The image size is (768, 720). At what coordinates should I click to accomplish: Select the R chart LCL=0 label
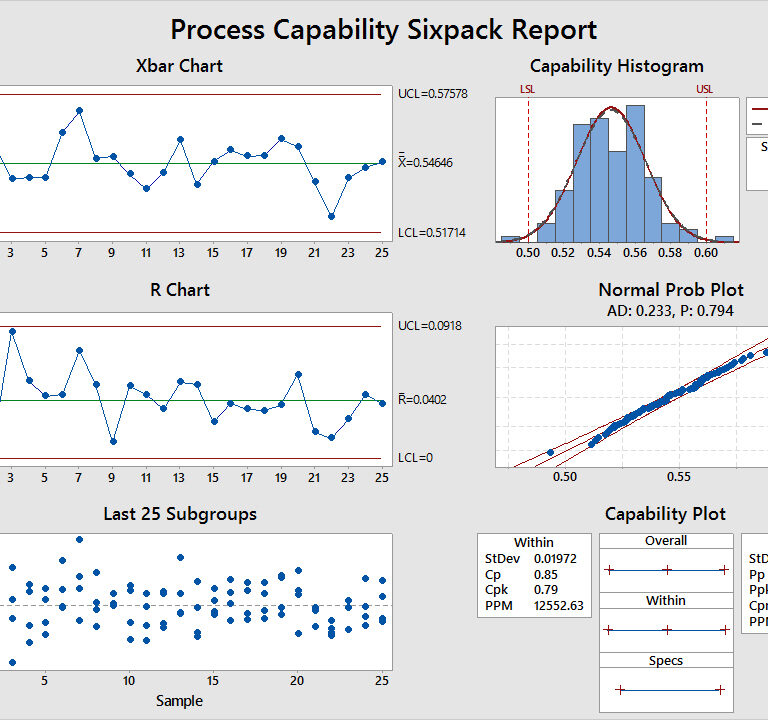point(415,458)
